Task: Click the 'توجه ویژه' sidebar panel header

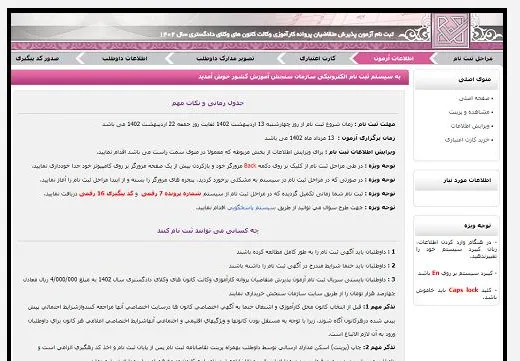Action: click(456, 226)
